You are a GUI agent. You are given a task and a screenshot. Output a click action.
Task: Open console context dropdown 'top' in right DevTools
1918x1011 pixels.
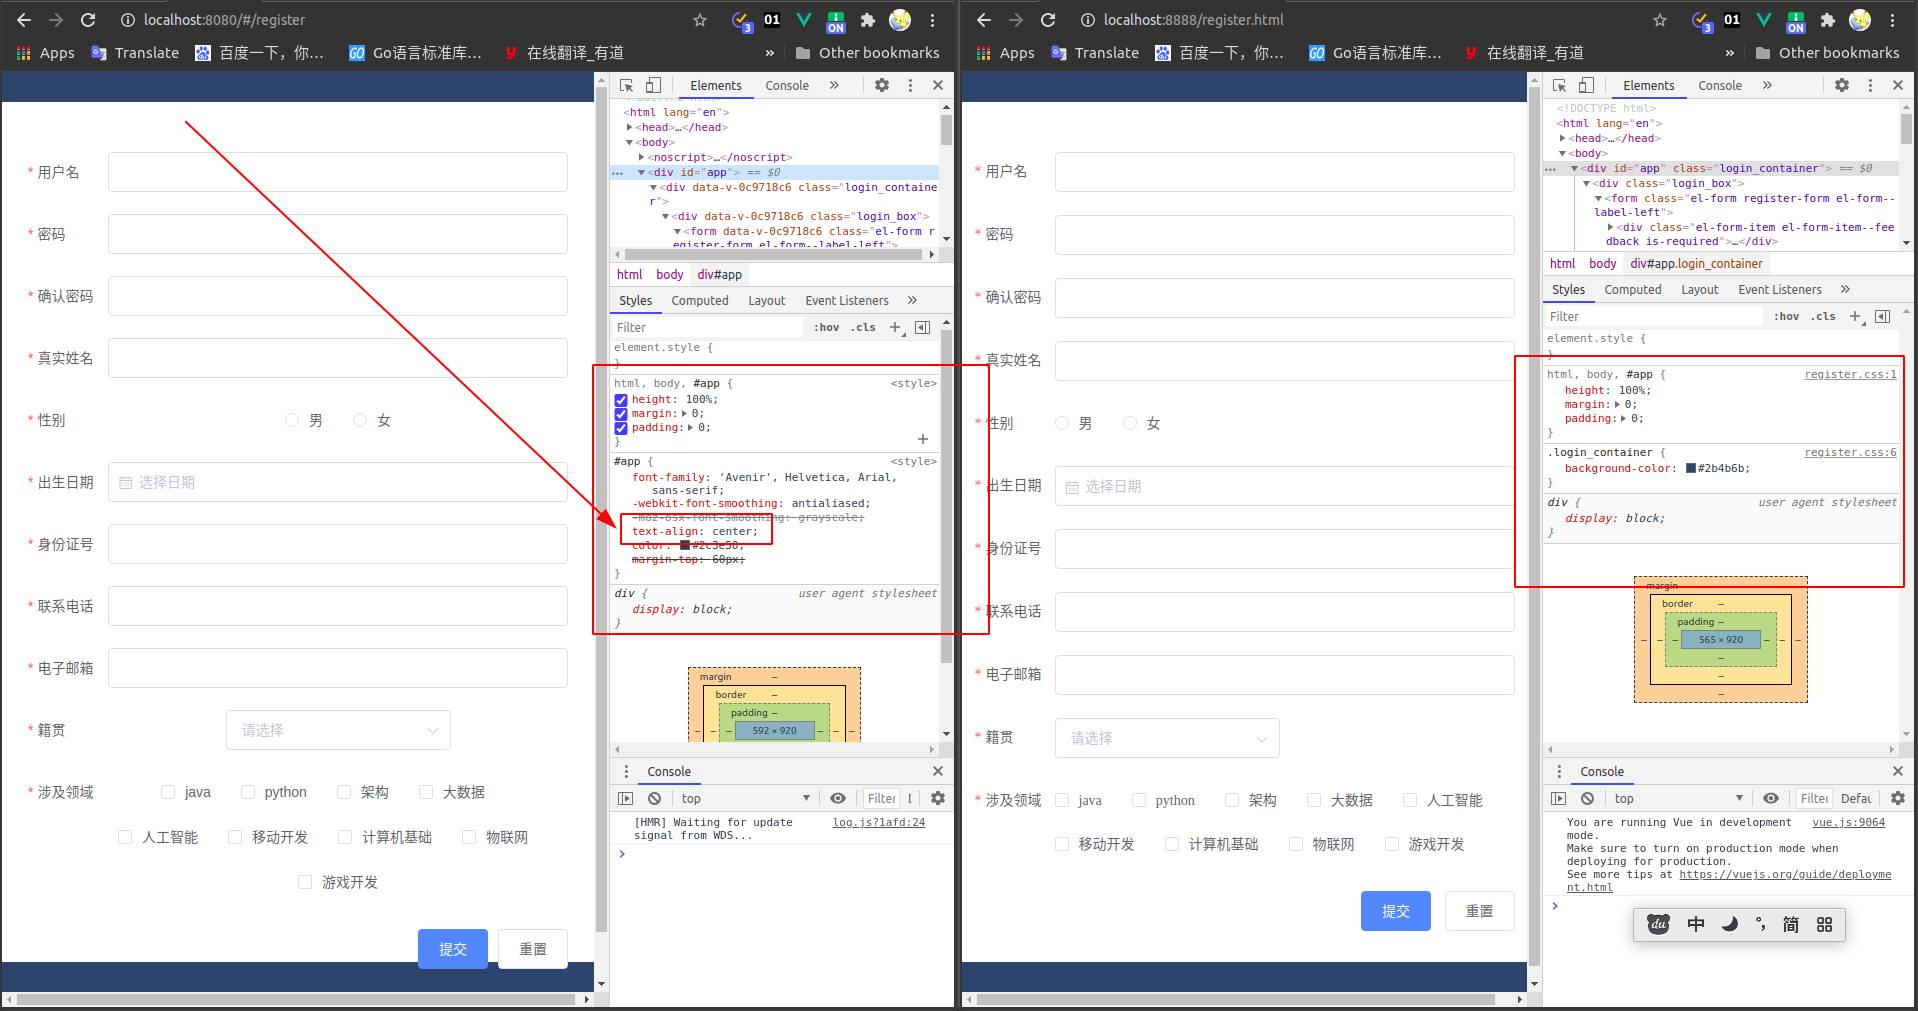[1678, 799]
